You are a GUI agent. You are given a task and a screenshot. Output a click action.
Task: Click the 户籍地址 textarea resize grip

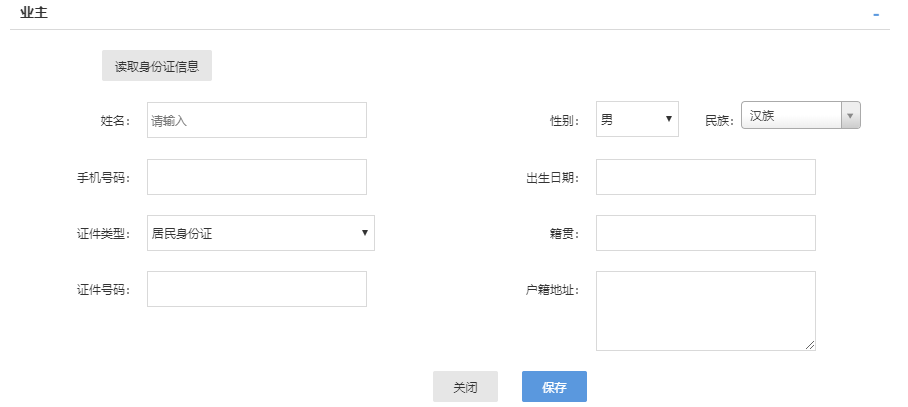(810, 345)
